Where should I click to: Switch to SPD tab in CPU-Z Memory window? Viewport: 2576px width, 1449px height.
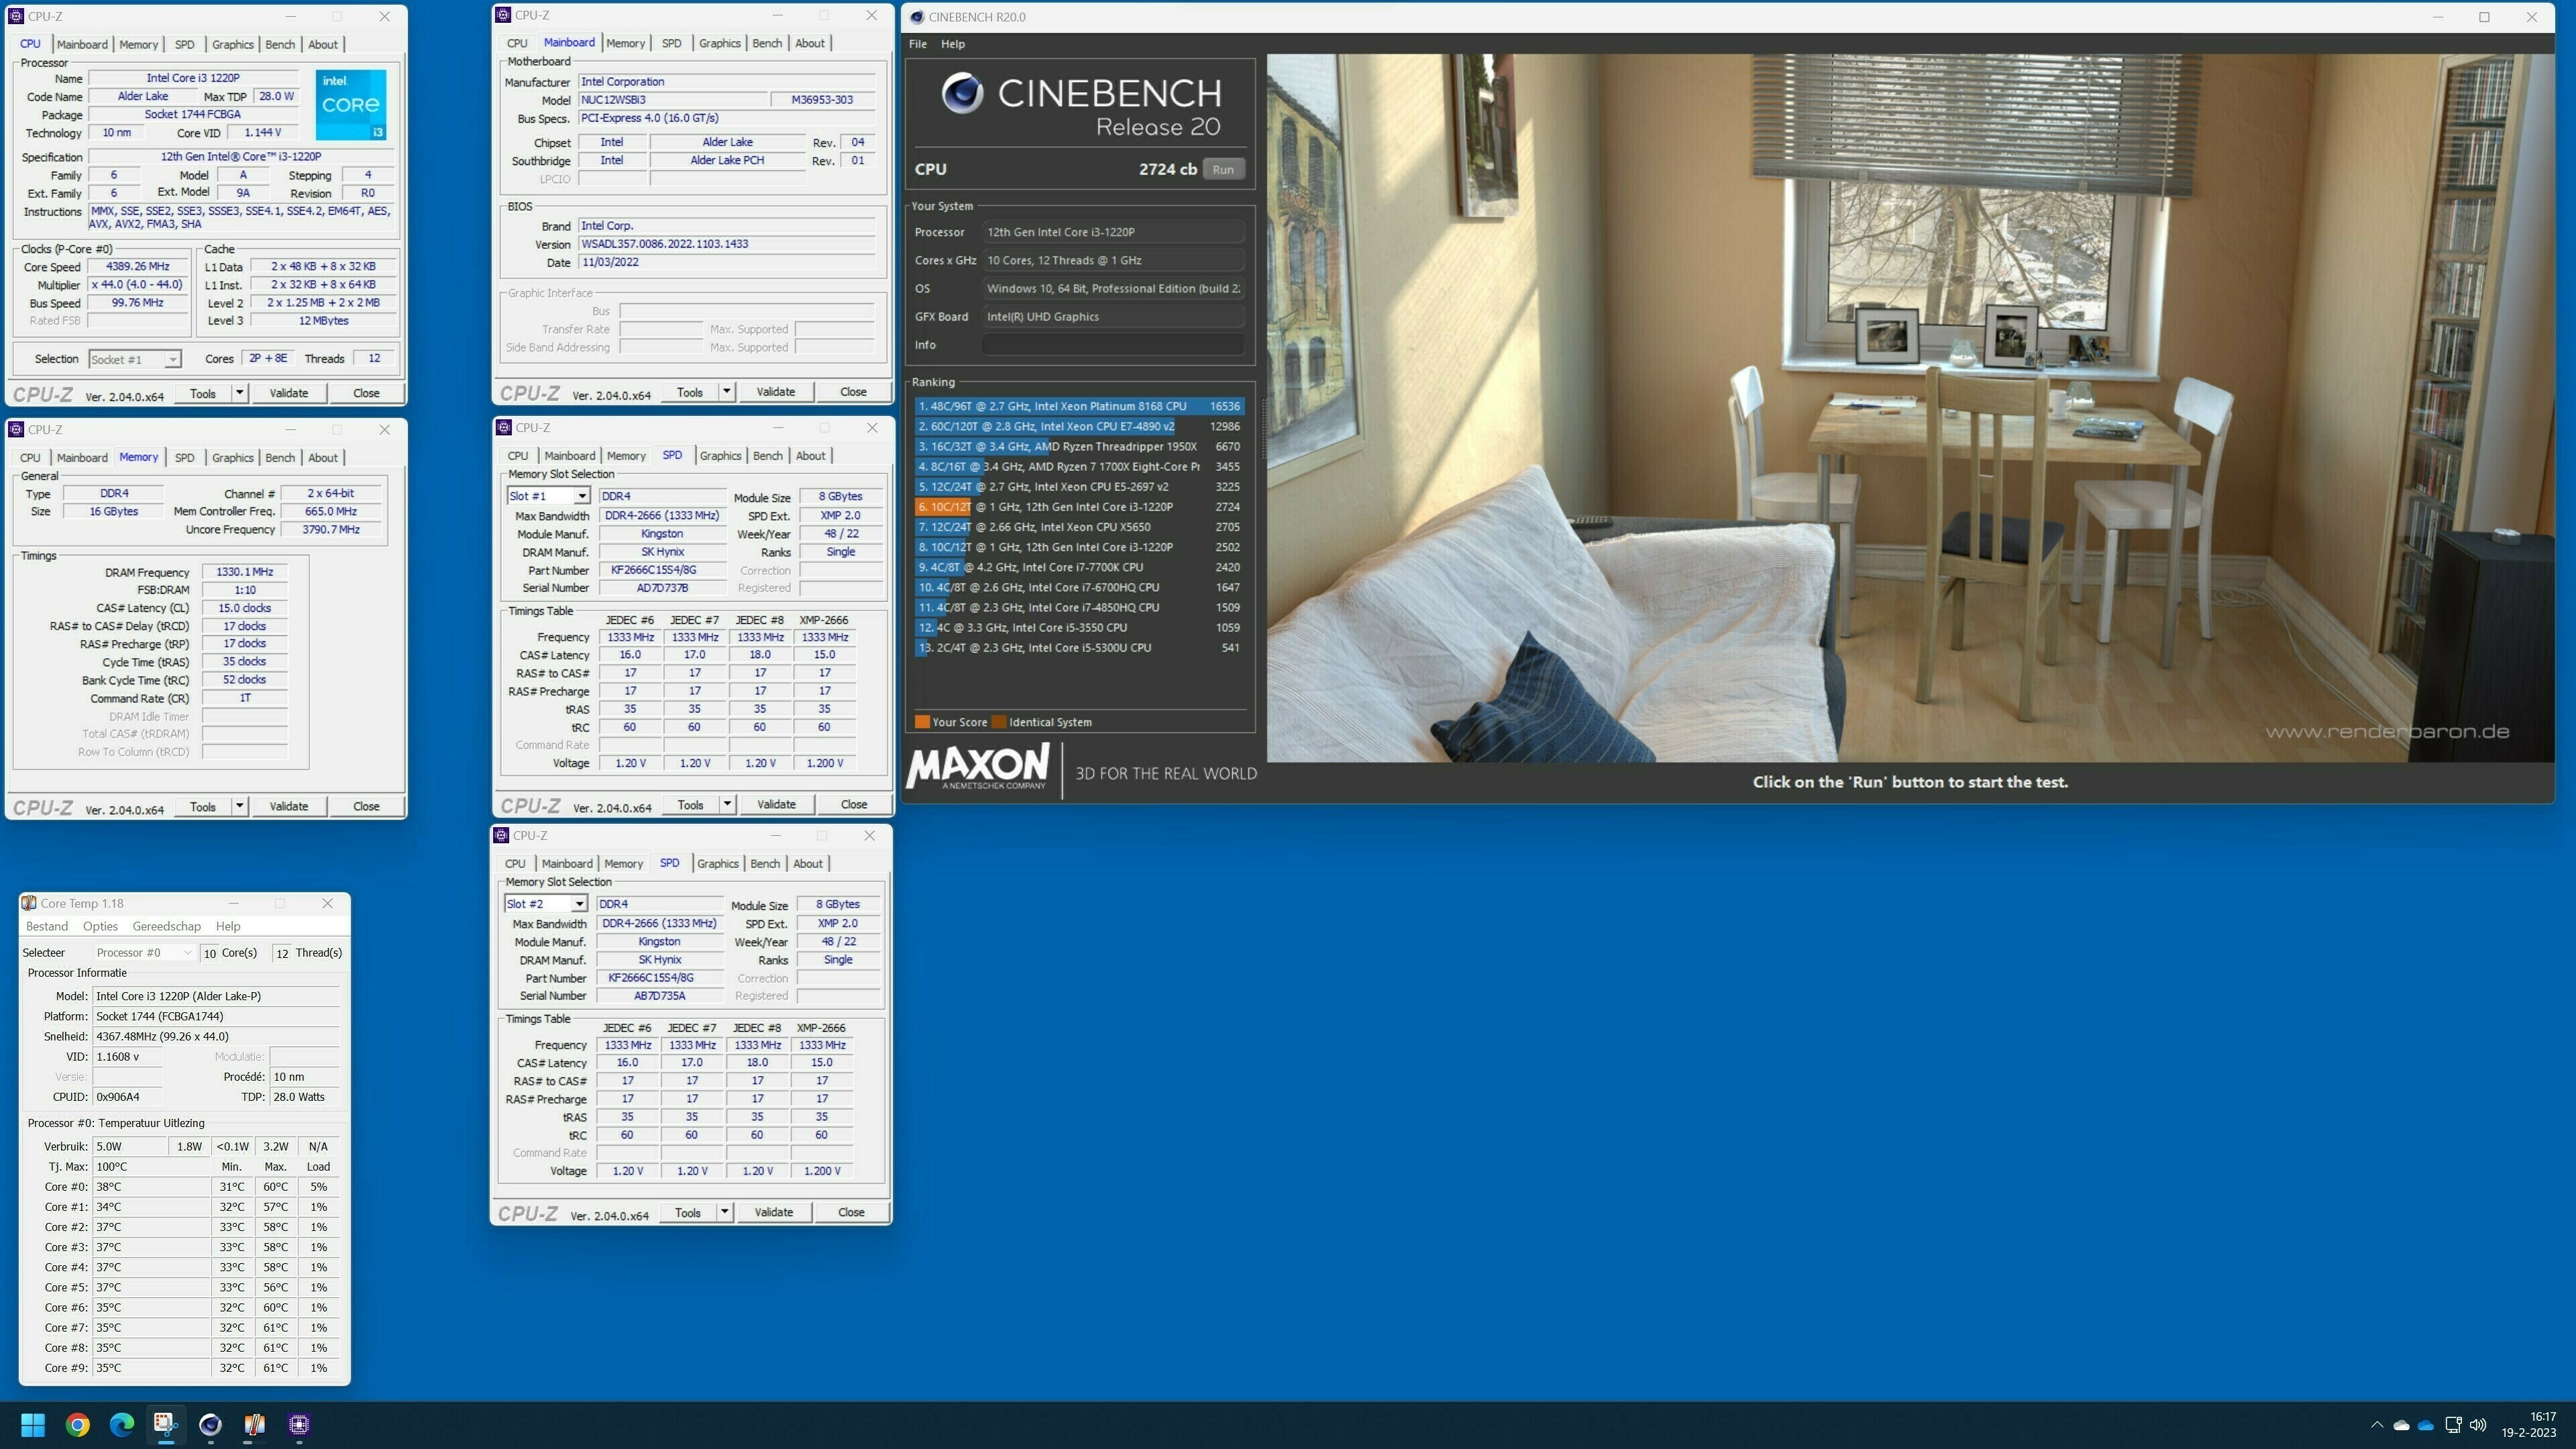185,457
